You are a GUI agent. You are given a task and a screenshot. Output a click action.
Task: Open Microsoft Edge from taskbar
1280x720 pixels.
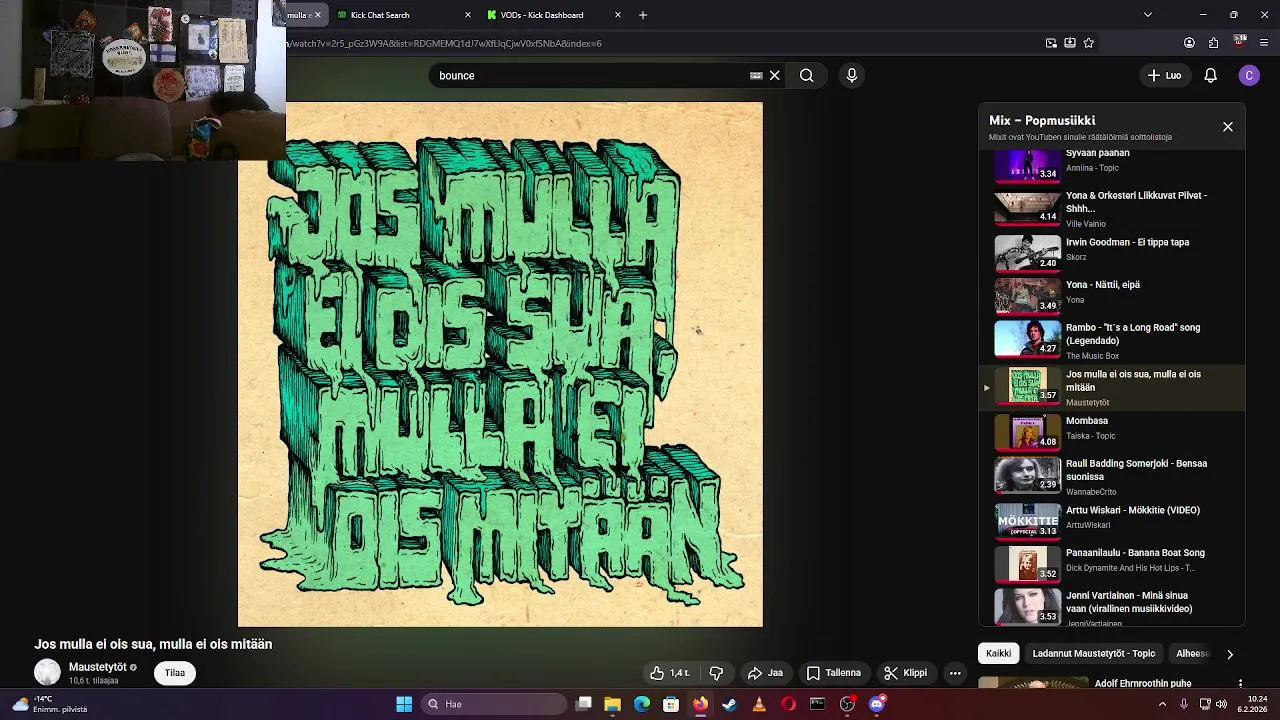coord(642,704)
